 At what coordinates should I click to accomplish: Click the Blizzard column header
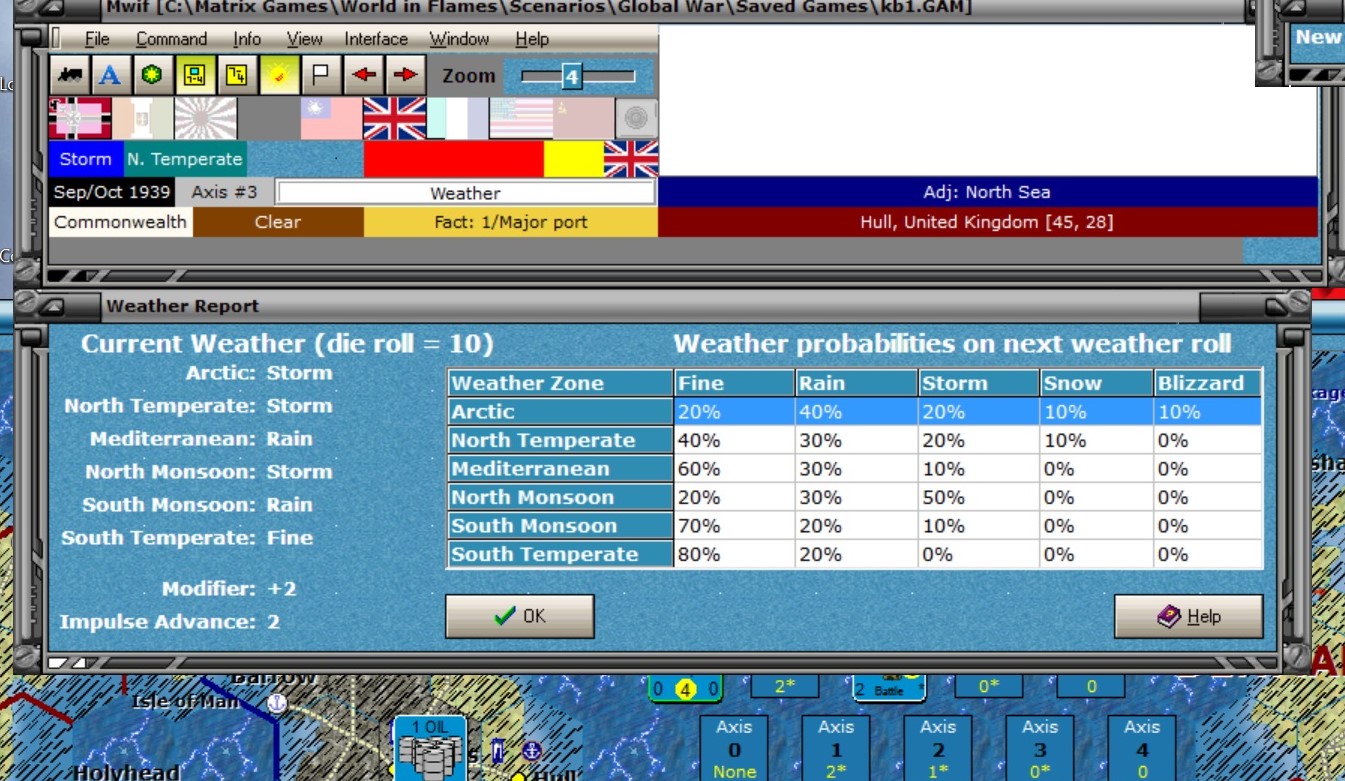click(x=1208, y=383)
